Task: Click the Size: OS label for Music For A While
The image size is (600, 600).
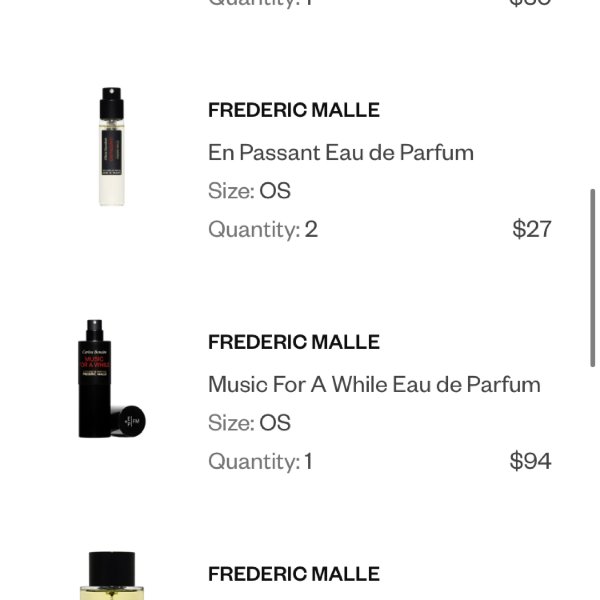Action: [x=249, y=422]
